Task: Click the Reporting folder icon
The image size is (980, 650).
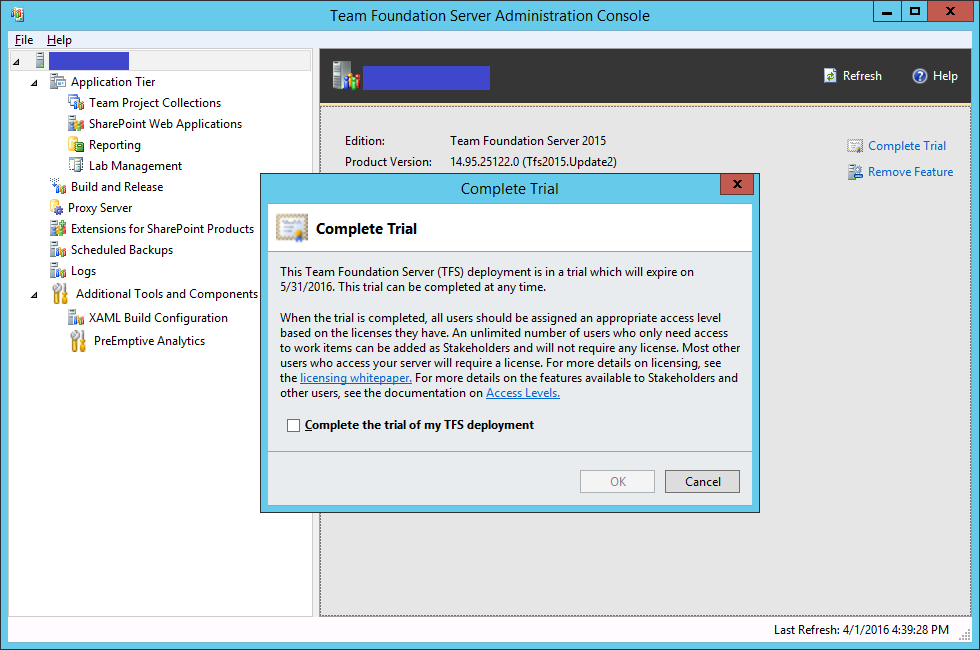Action: (x=76, y=144)
